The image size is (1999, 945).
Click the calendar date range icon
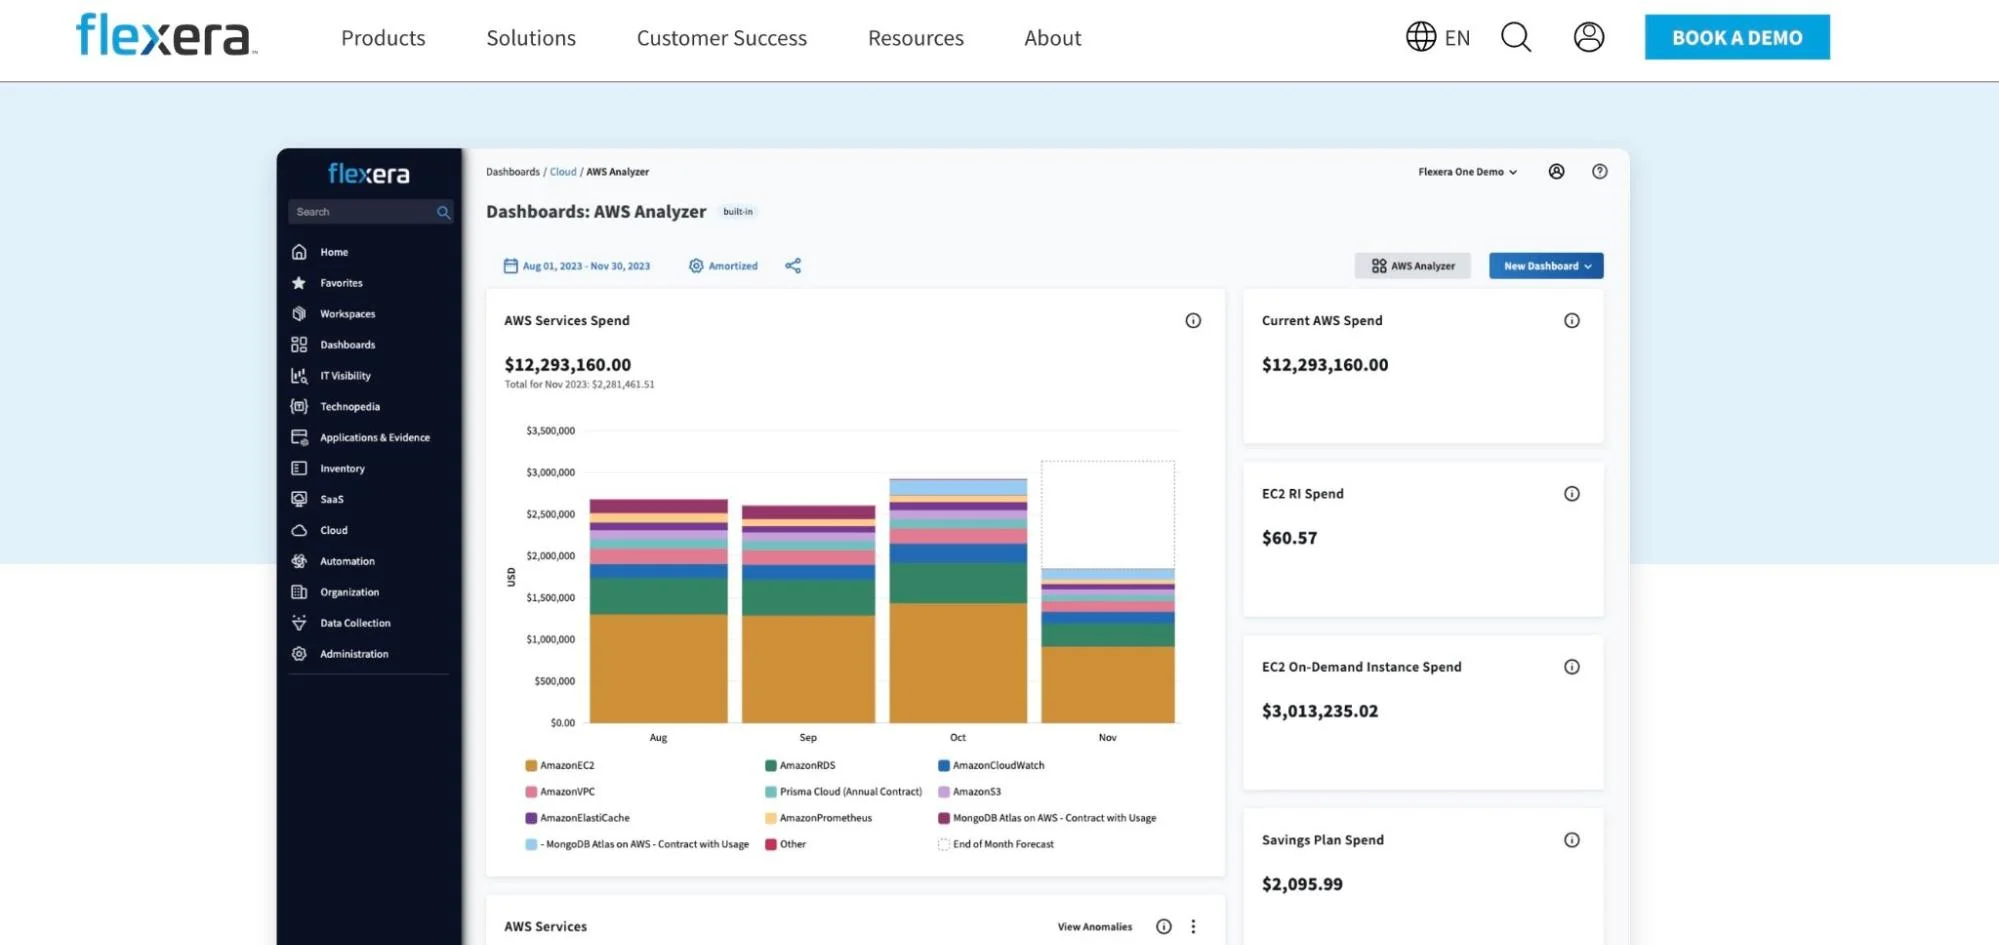[510, 266]
